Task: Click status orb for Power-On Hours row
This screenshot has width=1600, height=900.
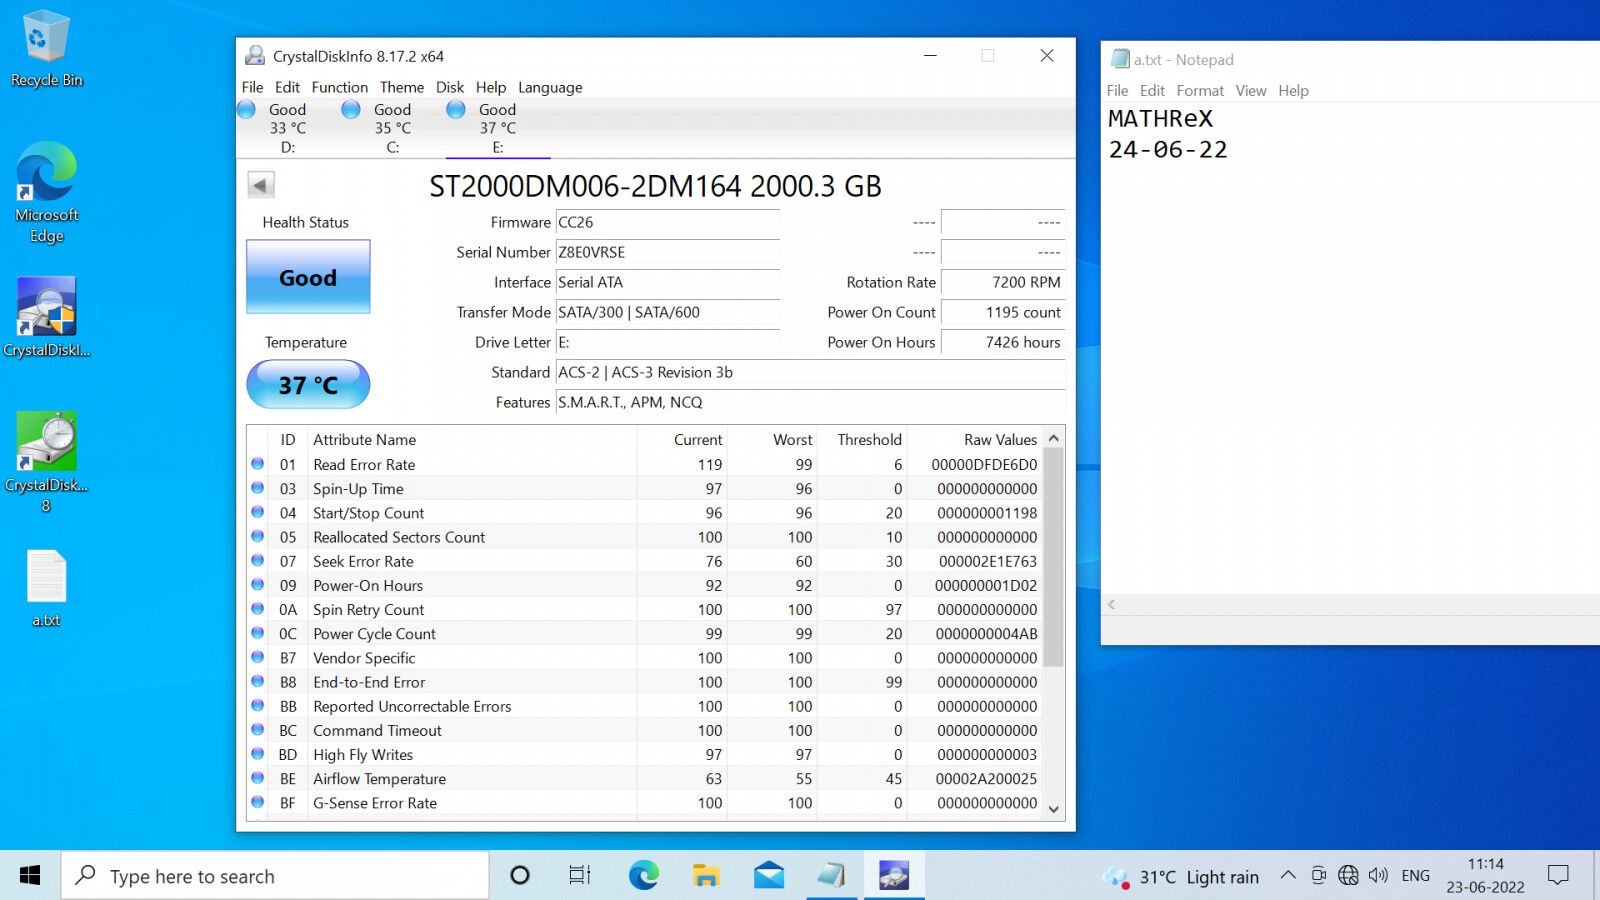Action: [x=258, y=585]
